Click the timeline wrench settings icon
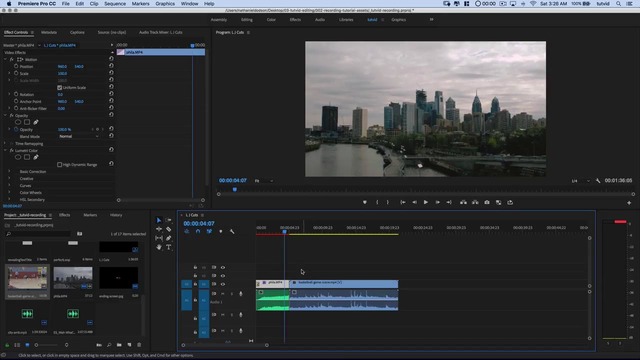This screenshot has width=640, height=360. (x=232, y=231)
